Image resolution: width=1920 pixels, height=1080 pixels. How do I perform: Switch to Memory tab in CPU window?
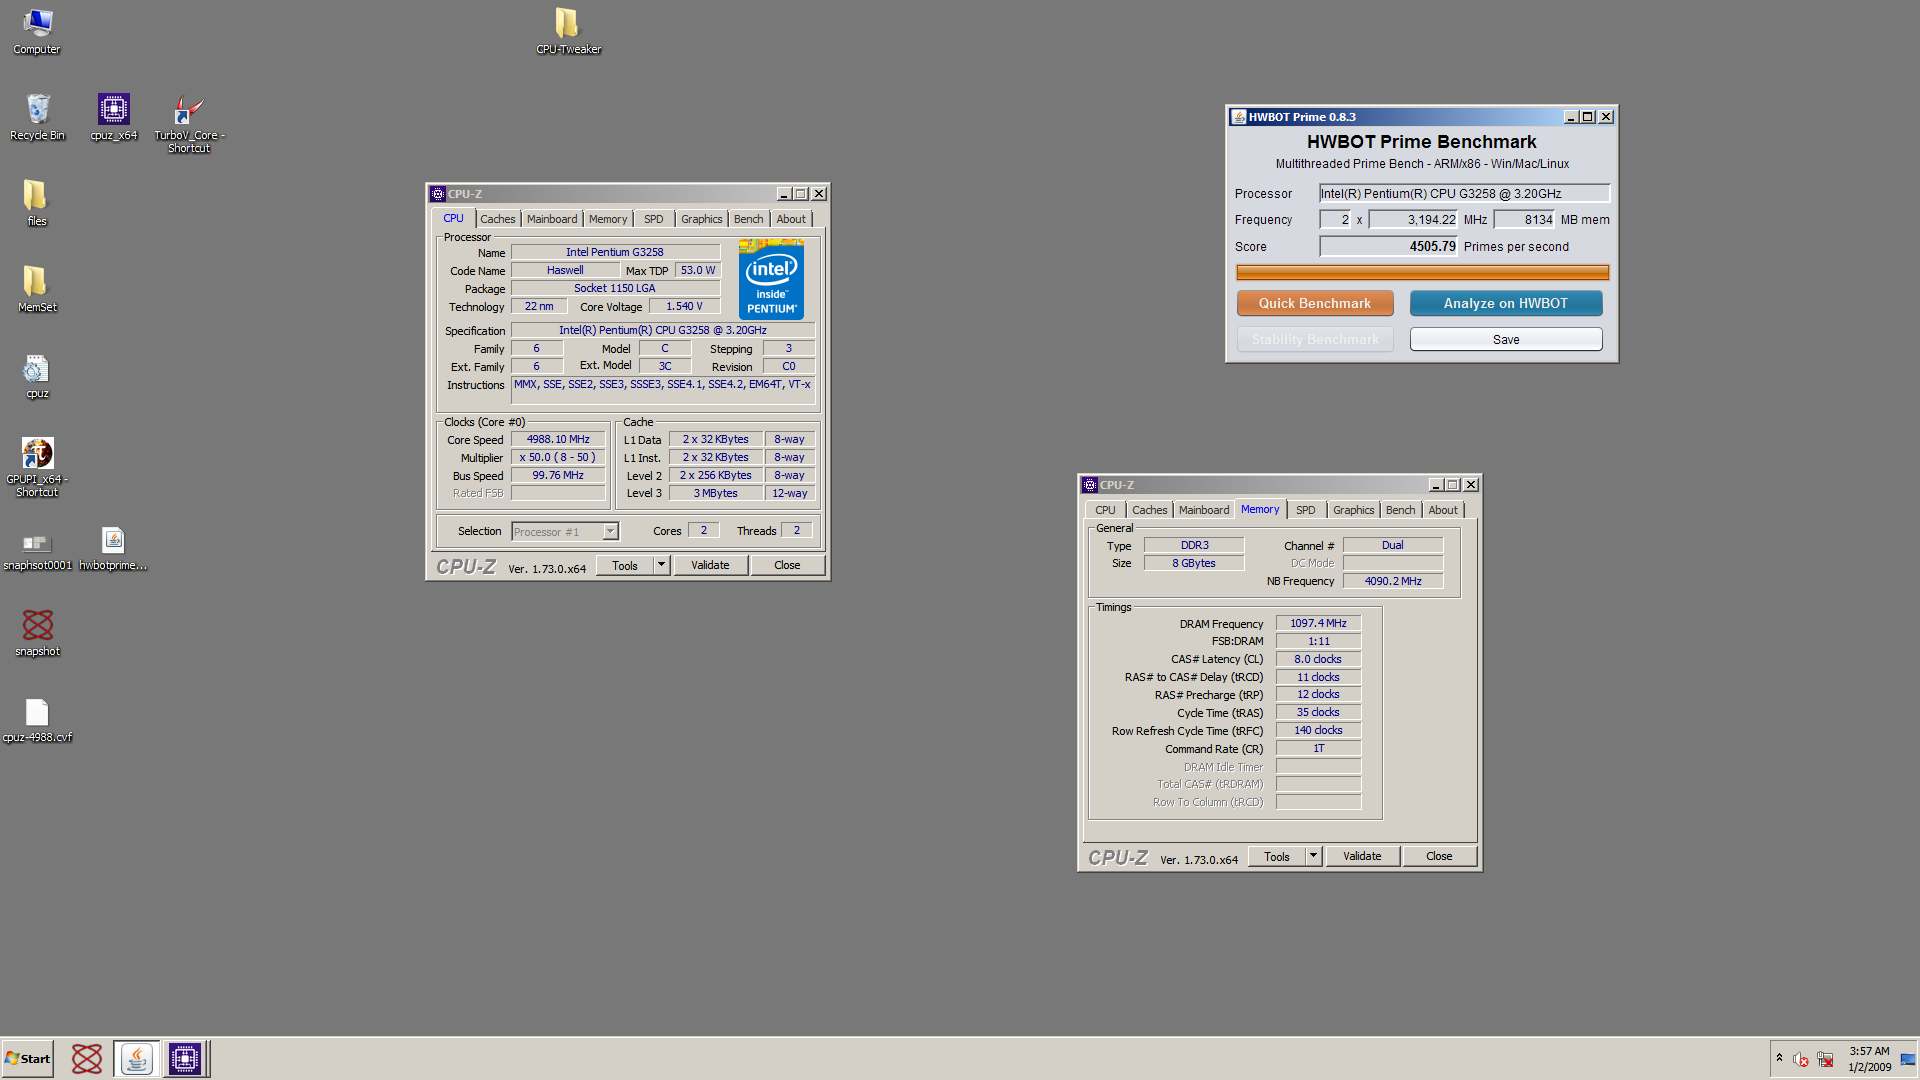608,219
